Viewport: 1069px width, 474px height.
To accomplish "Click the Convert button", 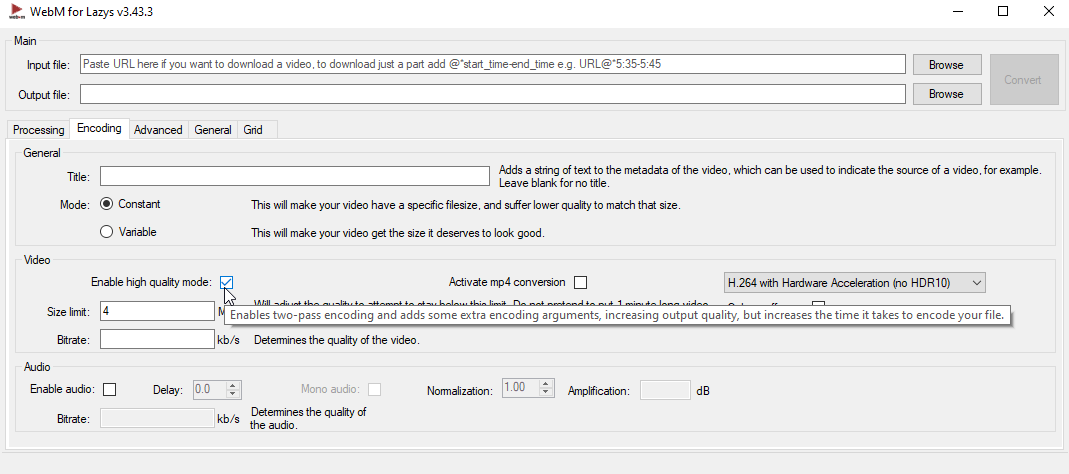I will 1022,80.
